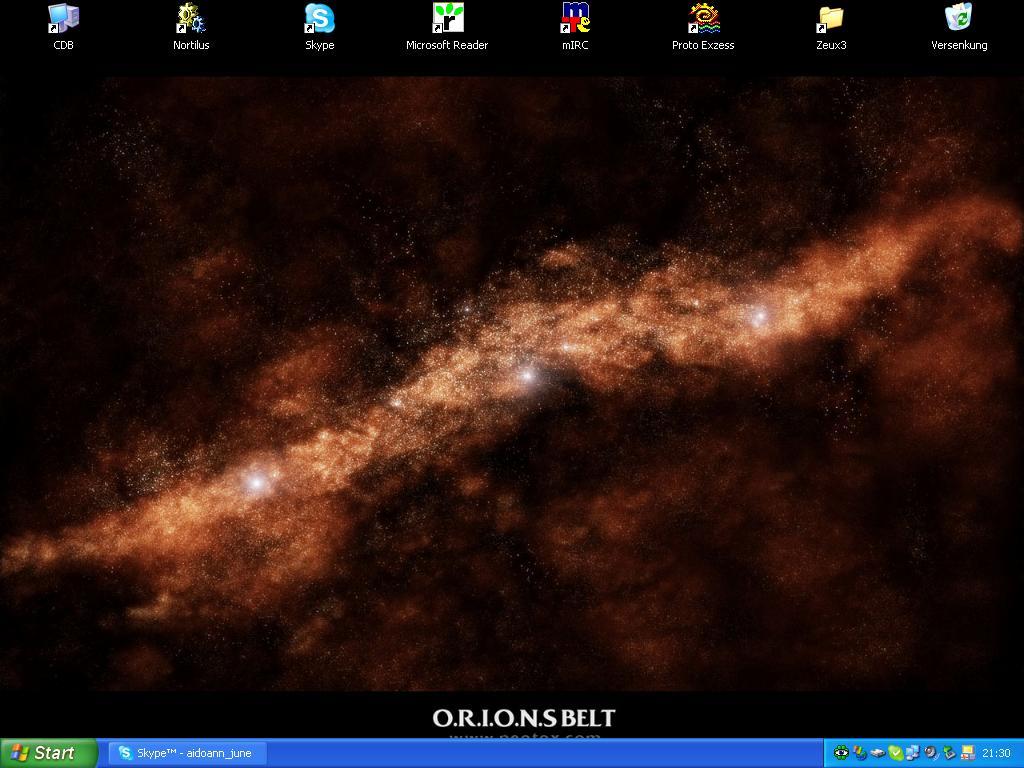The height and width of the screenshot is (768, 1024).
Task: Click the colorful Windows flag tray icon
Action: 860,753
